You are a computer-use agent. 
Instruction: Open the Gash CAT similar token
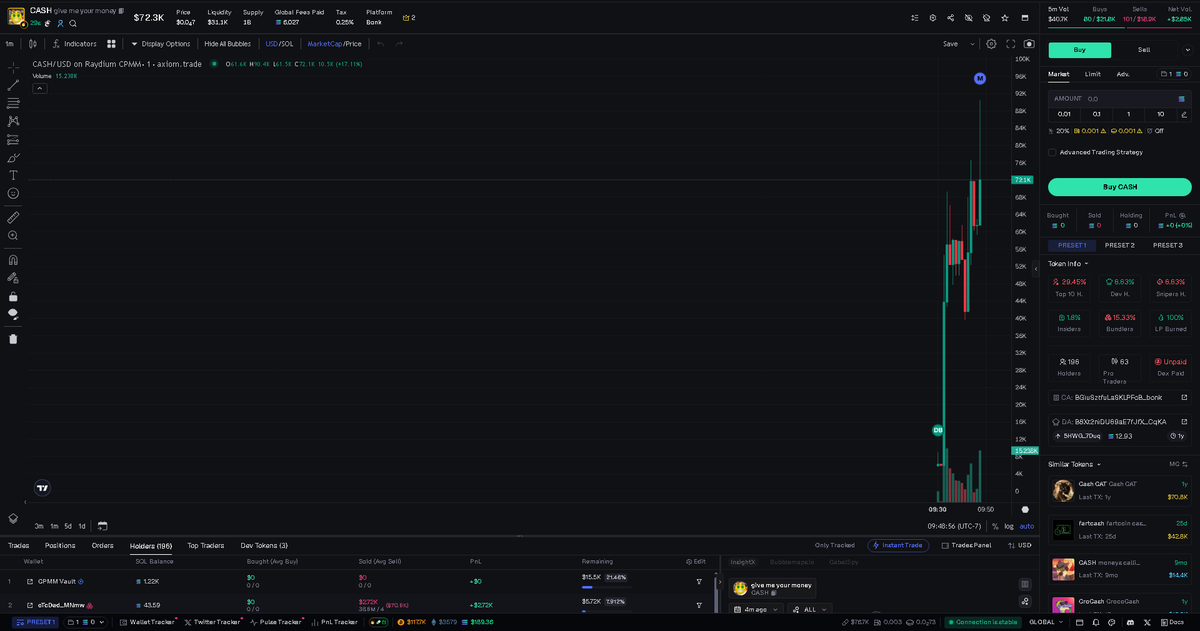point(1119,490)
